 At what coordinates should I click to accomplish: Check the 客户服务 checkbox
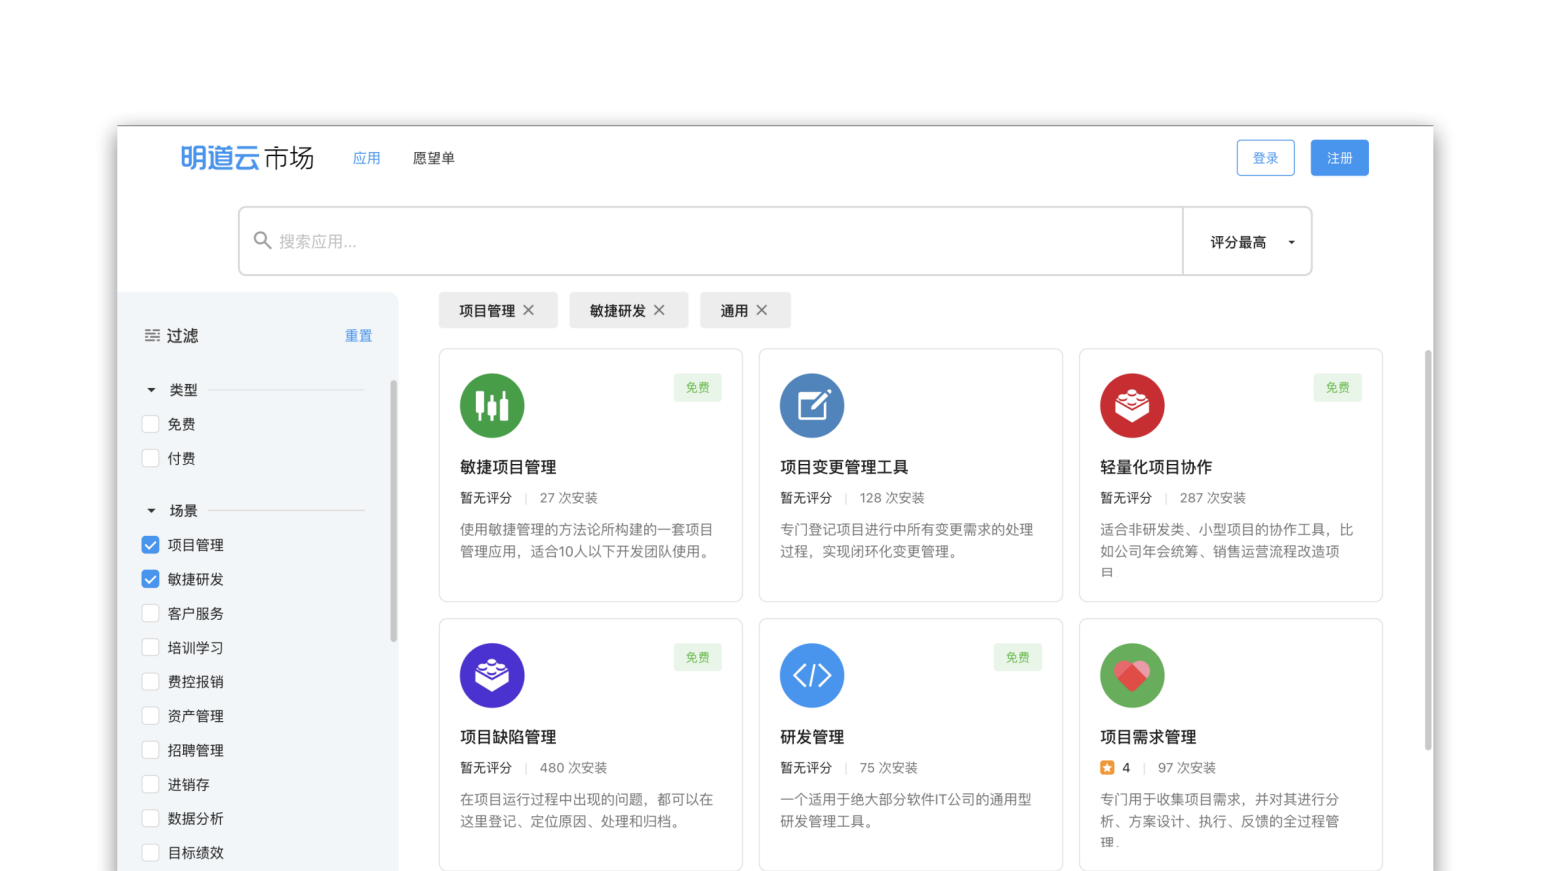(150, 613)
